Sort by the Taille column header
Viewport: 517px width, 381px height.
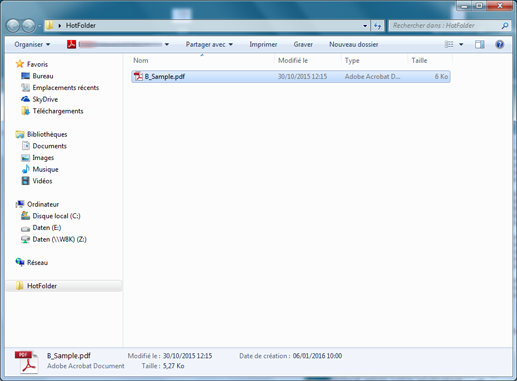coord(430,60)
